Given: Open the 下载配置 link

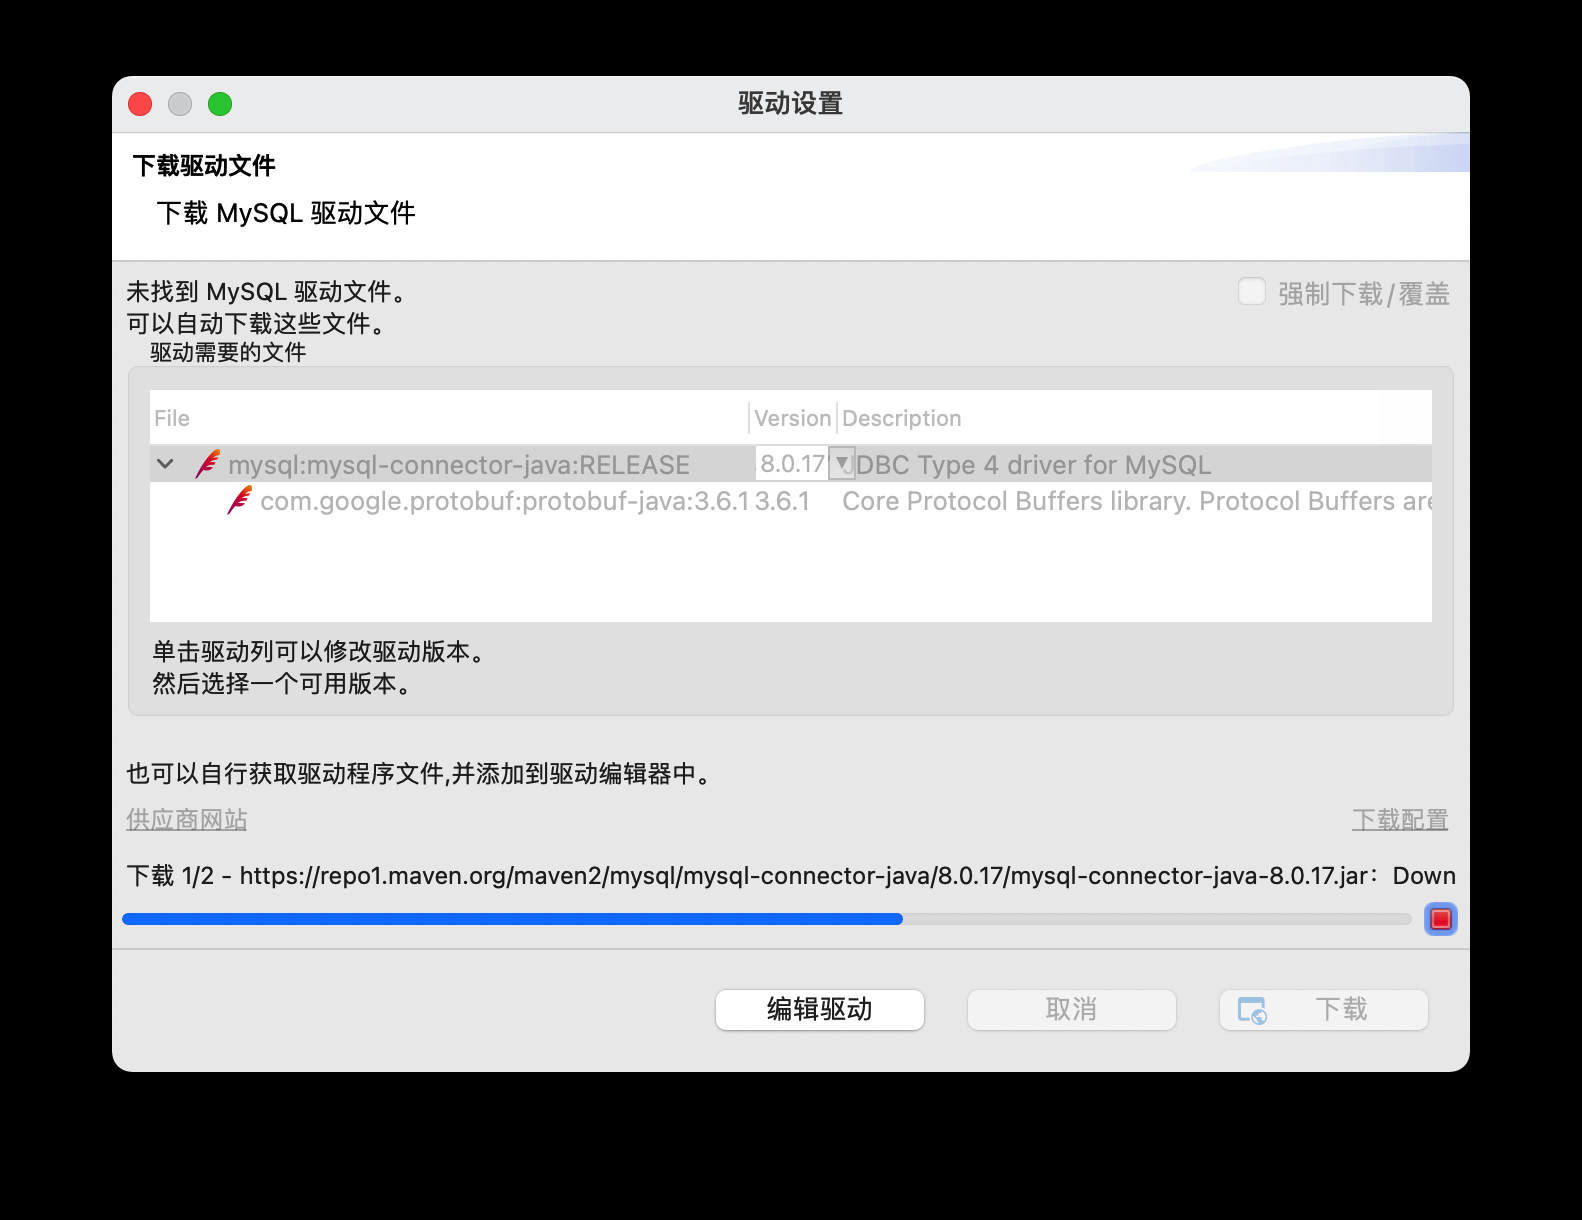Looking at the screenshot, I should click(x=1399, y=820).
